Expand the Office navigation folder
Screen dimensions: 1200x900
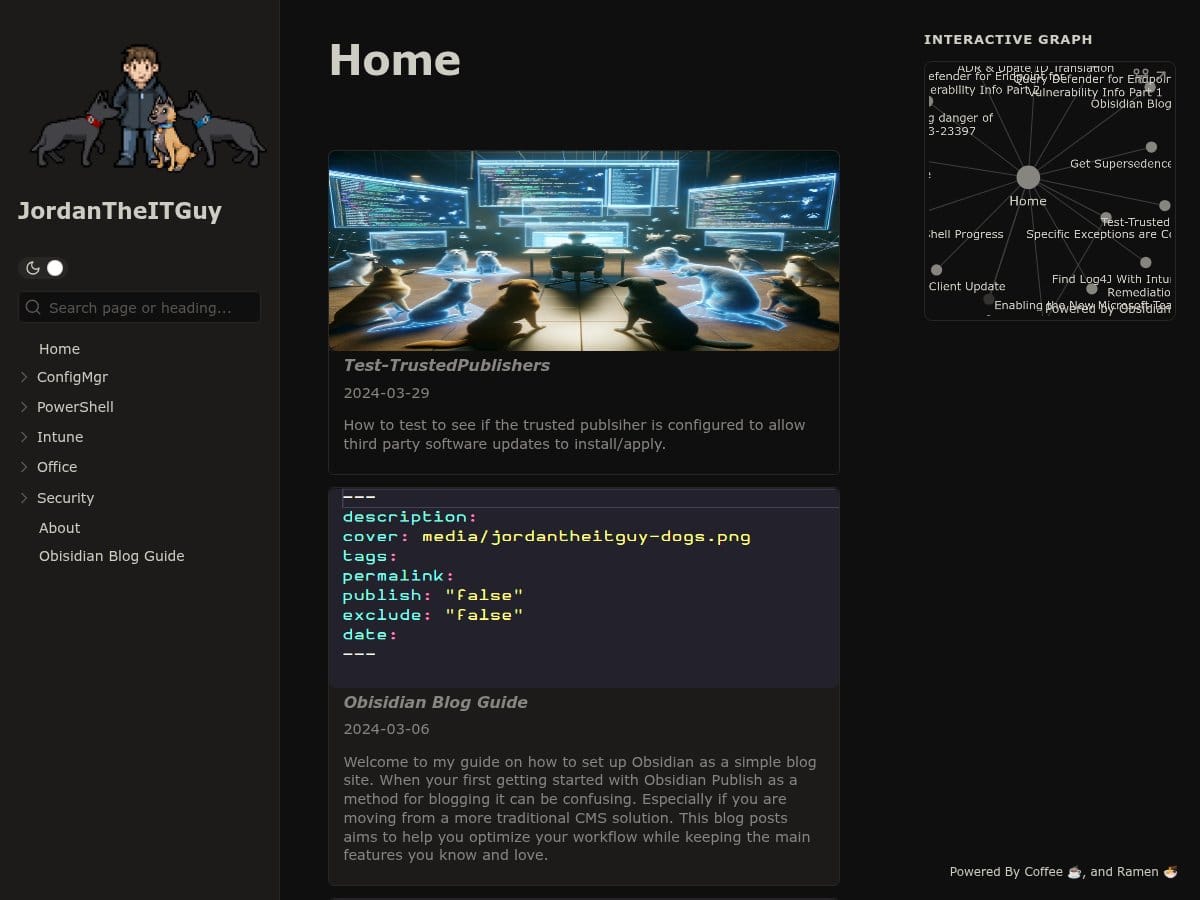point(24,467)
